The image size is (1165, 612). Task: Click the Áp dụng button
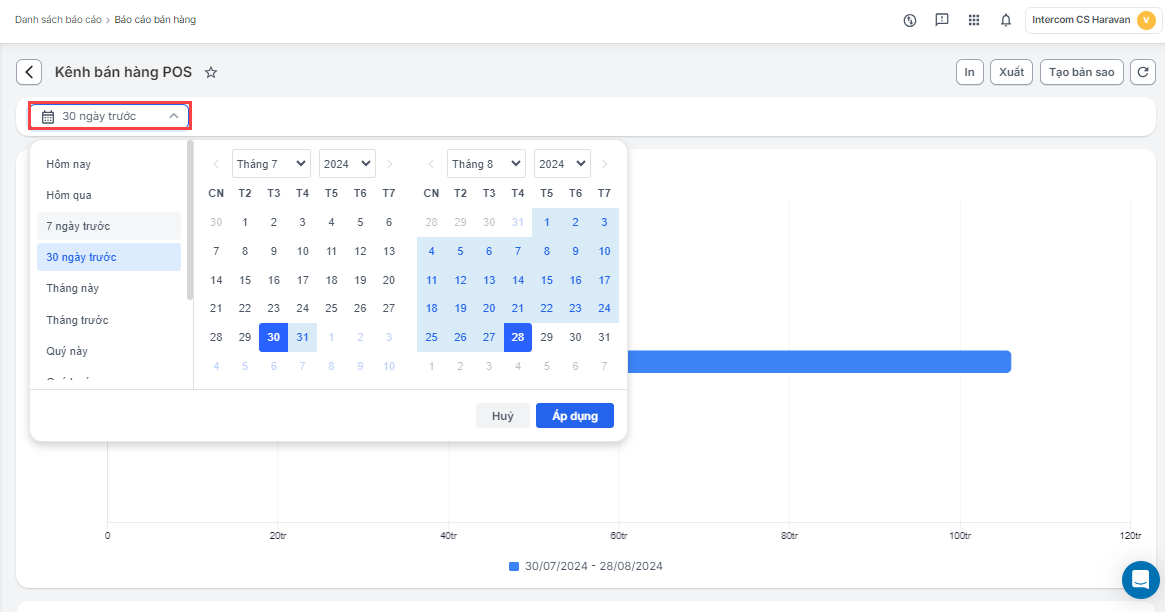[574, 416]
